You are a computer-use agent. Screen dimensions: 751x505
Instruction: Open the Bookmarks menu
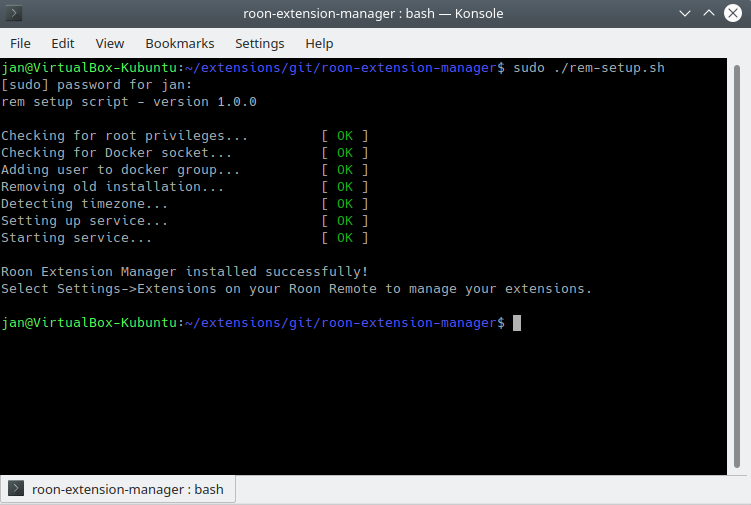pyautogui.click(x=180, y=44)
